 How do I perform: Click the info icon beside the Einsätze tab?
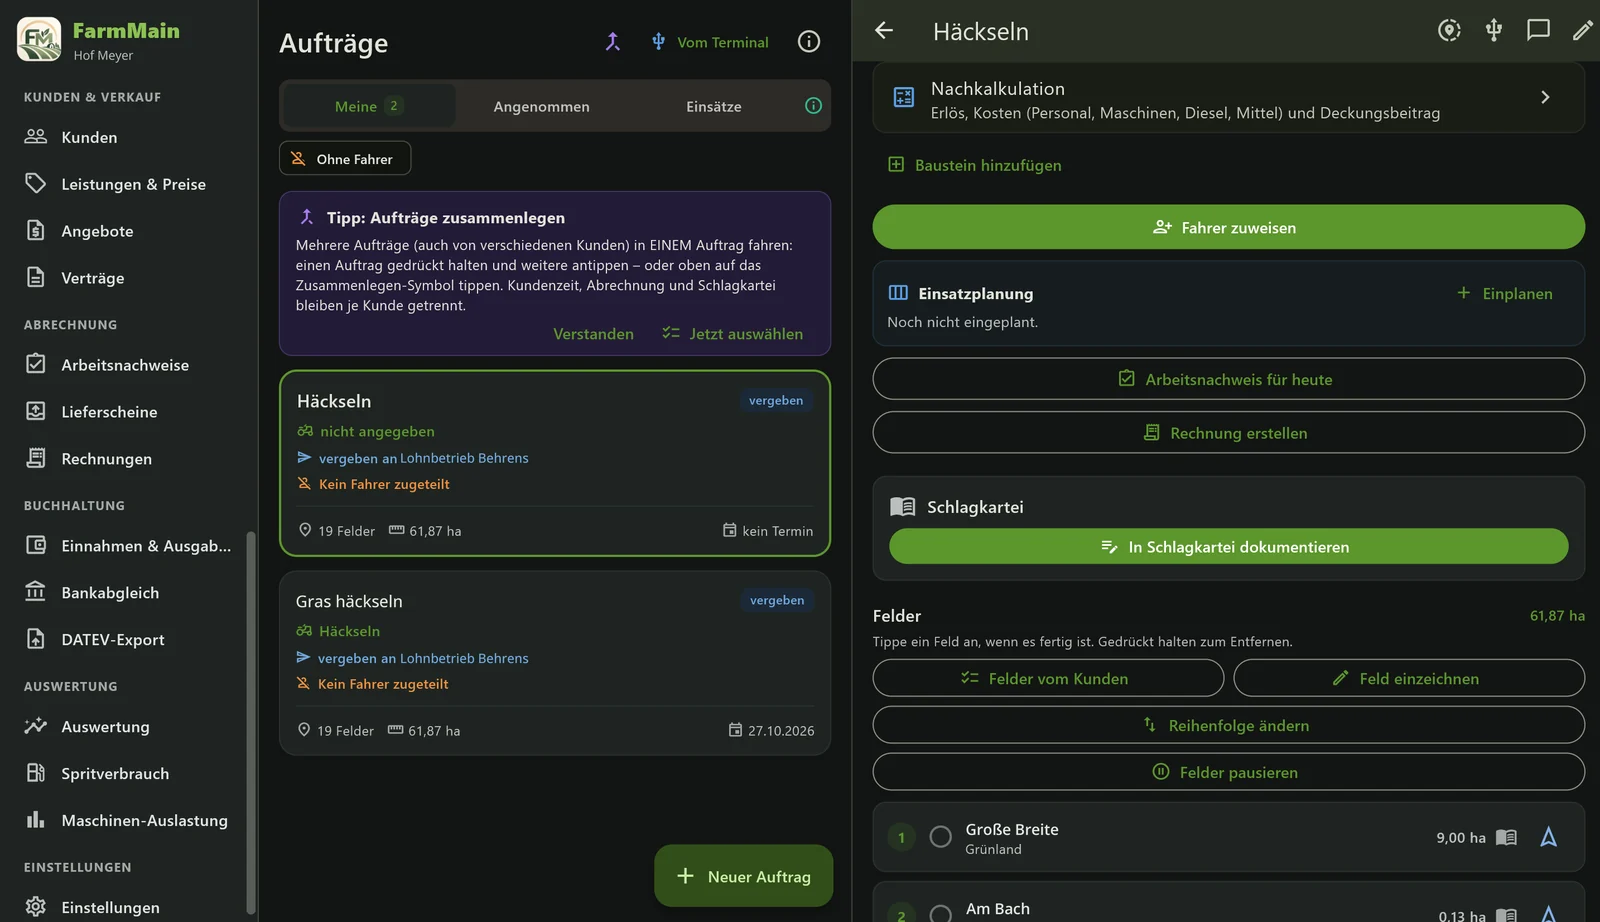[814, 106]
